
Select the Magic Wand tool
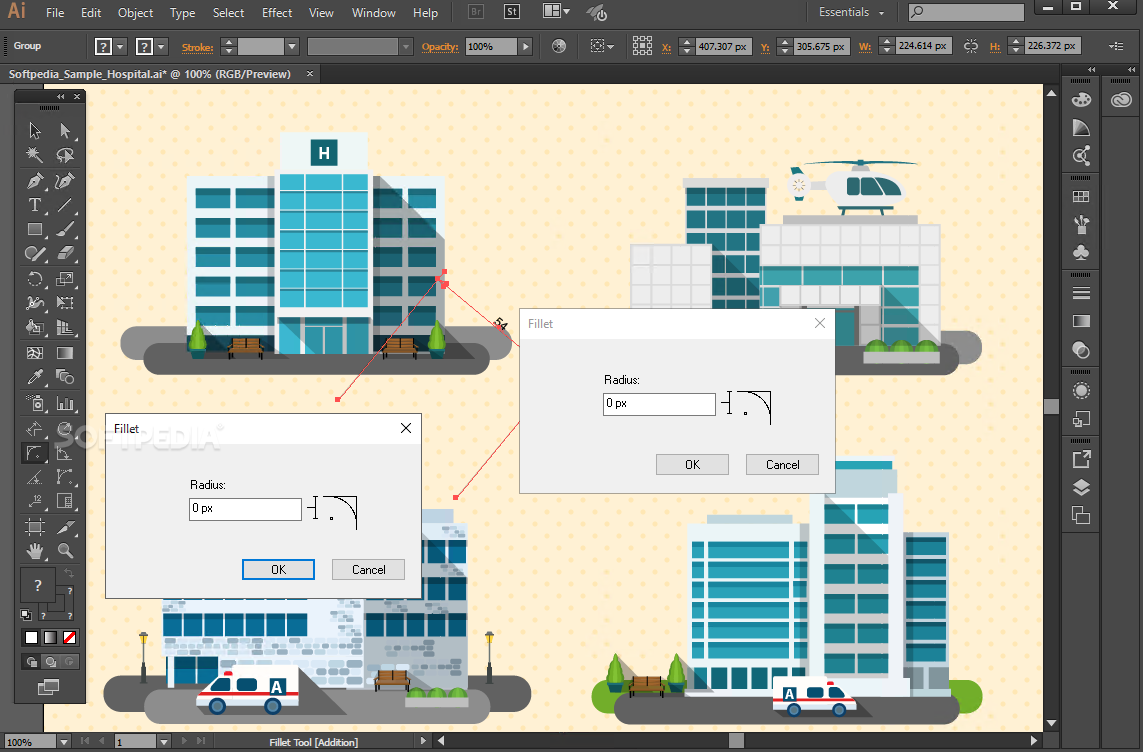[x=34, y=154]
